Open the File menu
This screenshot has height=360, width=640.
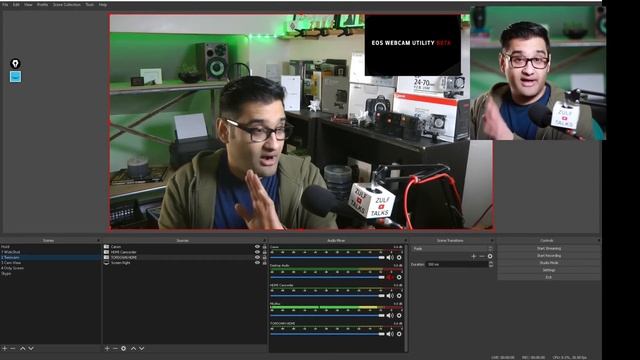click(x=5, y=4)
